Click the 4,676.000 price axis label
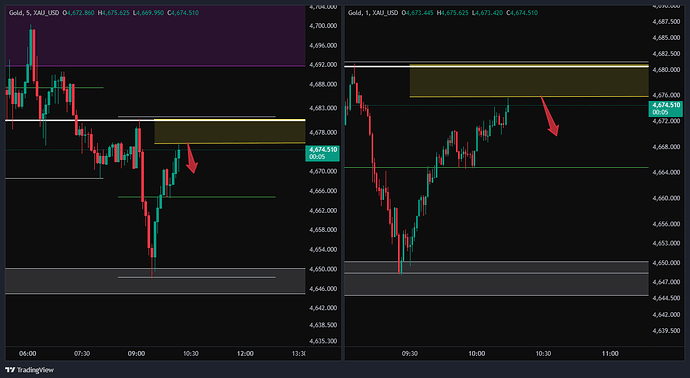This screenshot has height=378, width=690. click(667, 95)
